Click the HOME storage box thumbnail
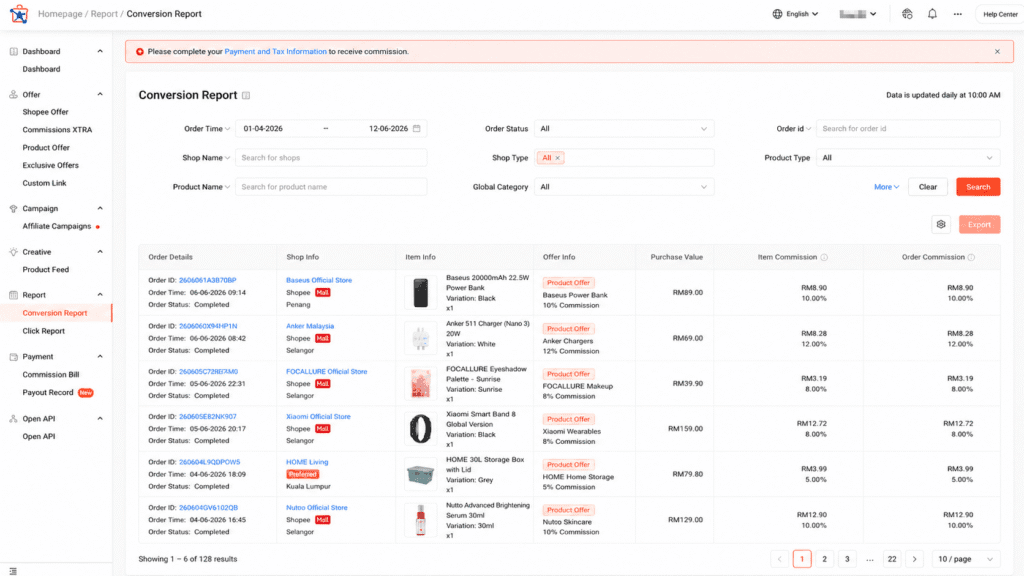Screen dimensions: 1024x576 [x=421, y=474]
